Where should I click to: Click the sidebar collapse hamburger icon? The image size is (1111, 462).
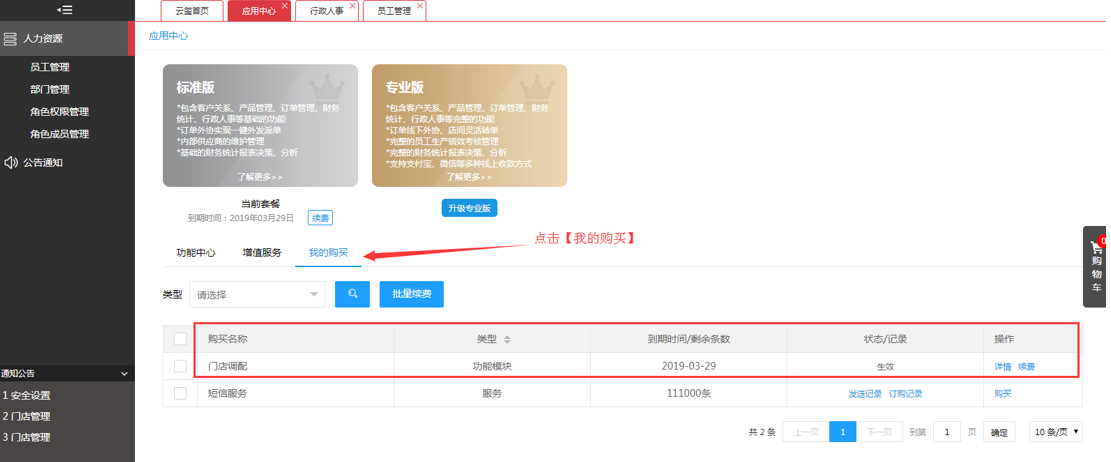[64, 10]
